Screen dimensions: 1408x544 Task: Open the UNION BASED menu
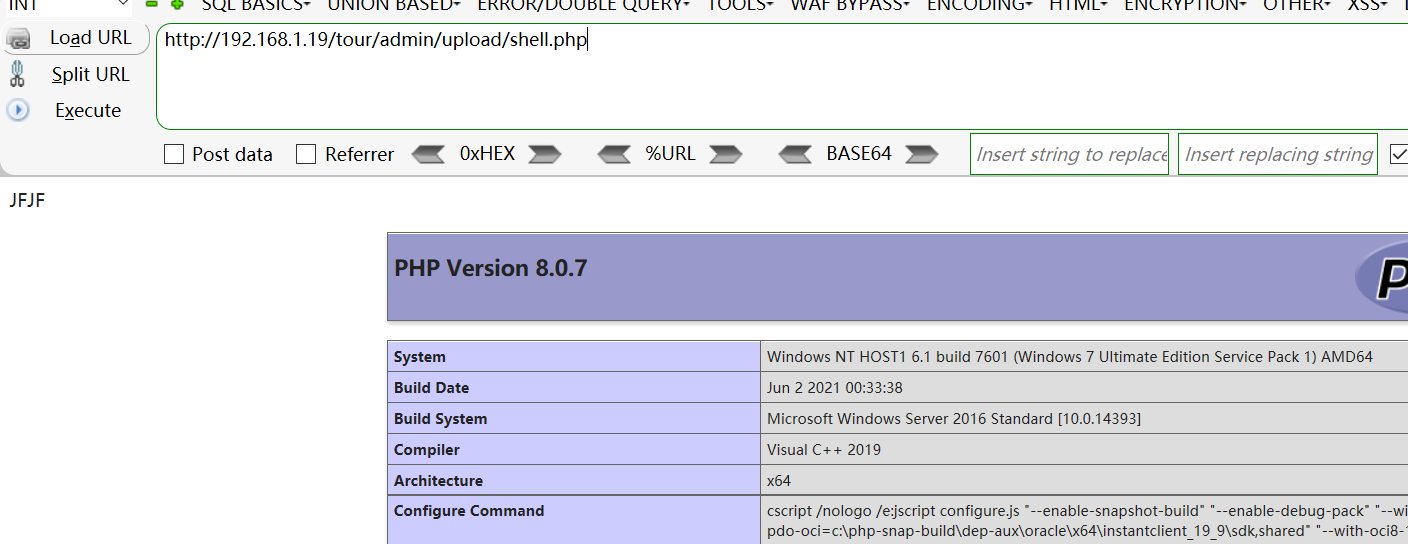pos(394,5)
